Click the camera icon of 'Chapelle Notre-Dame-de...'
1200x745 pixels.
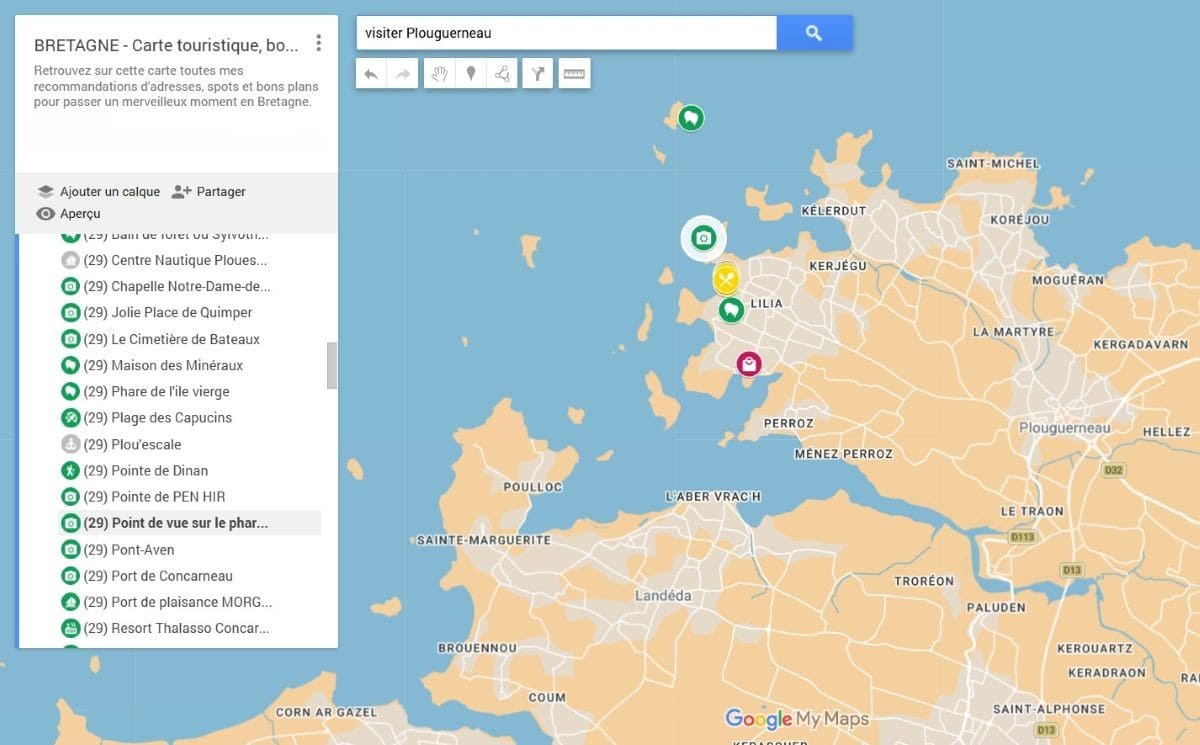[70, 286]
